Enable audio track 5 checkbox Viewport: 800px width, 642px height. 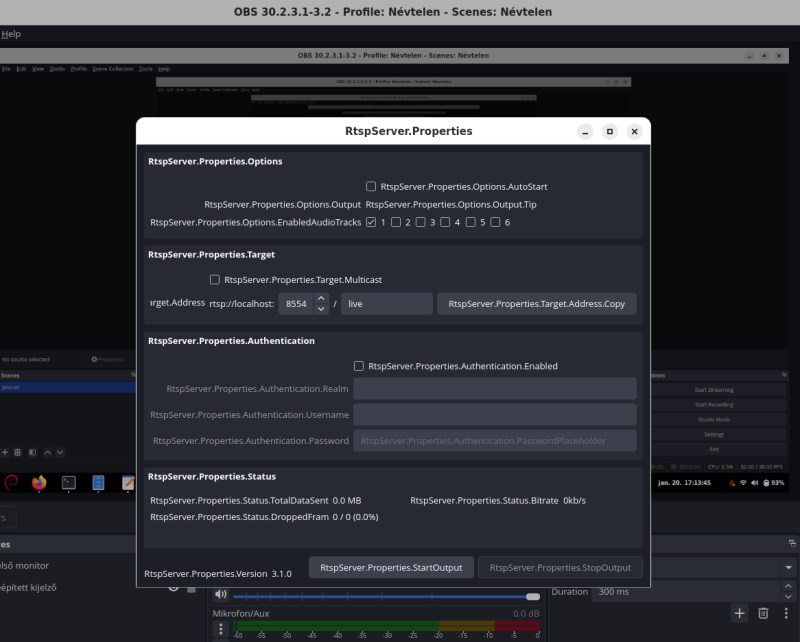coord(470,222)
